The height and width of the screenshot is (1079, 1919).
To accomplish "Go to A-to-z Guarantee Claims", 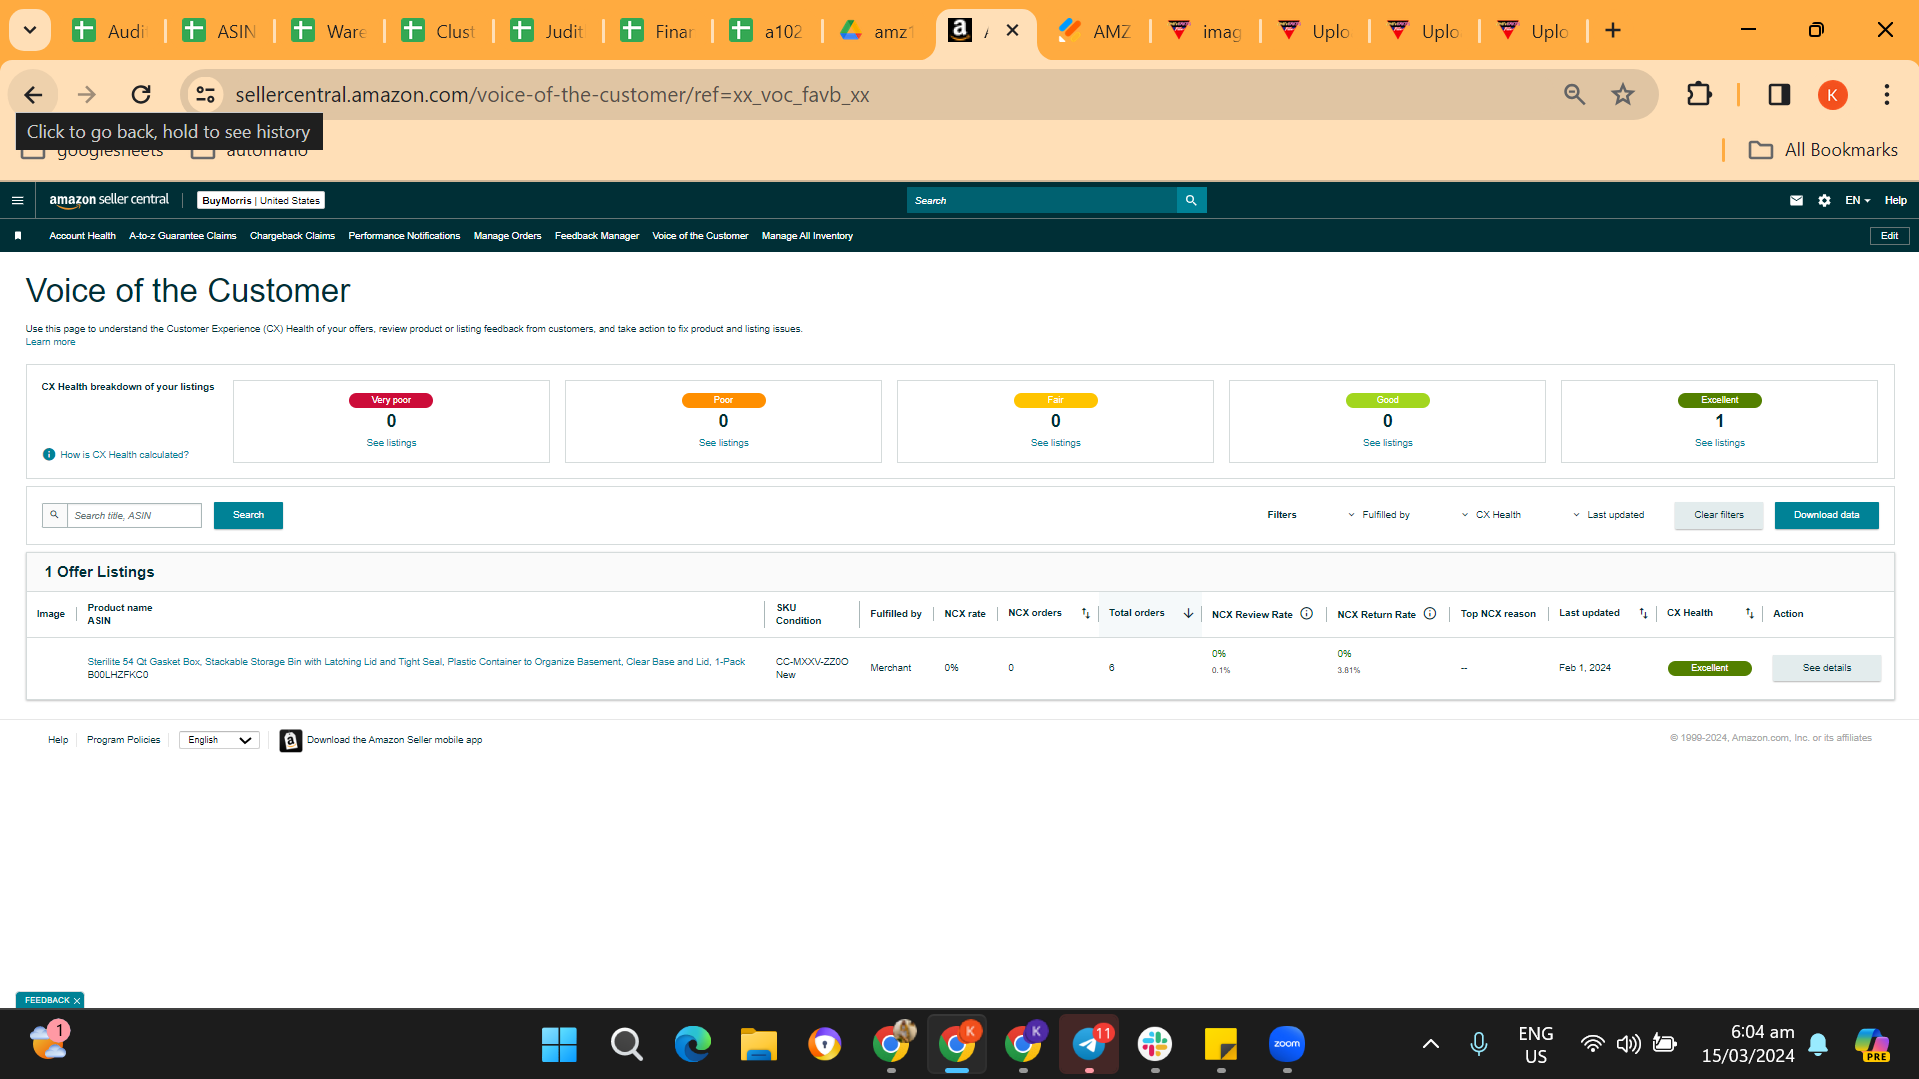I will click(x=183, y=236).
